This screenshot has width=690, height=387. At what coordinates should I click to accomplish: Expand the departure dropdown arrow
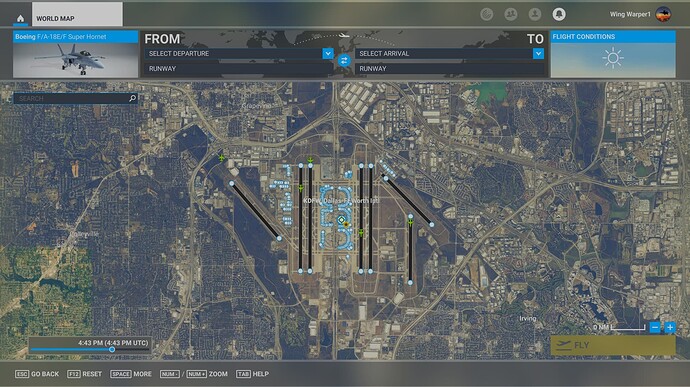328,53
